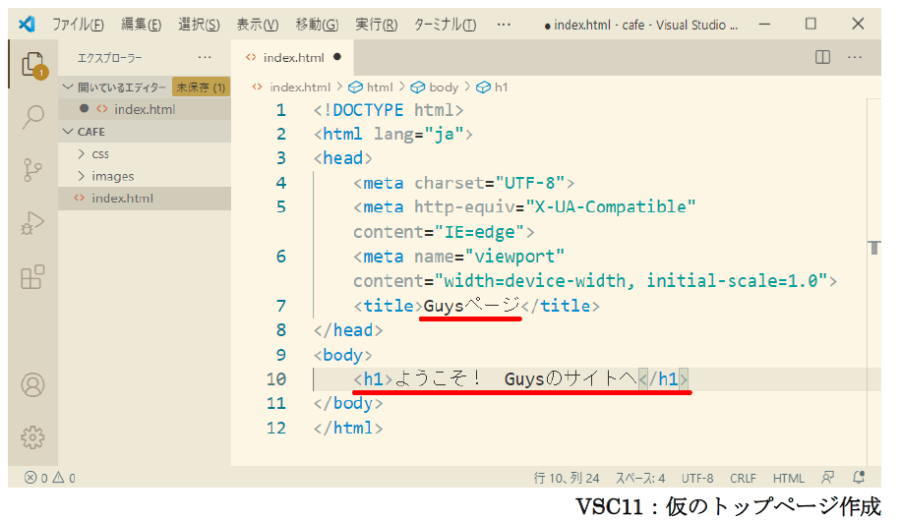This screenshot has height=520, width=900.
Task: Select index.html under open editors
Action: pyautogui.click(x=145, y=109)
